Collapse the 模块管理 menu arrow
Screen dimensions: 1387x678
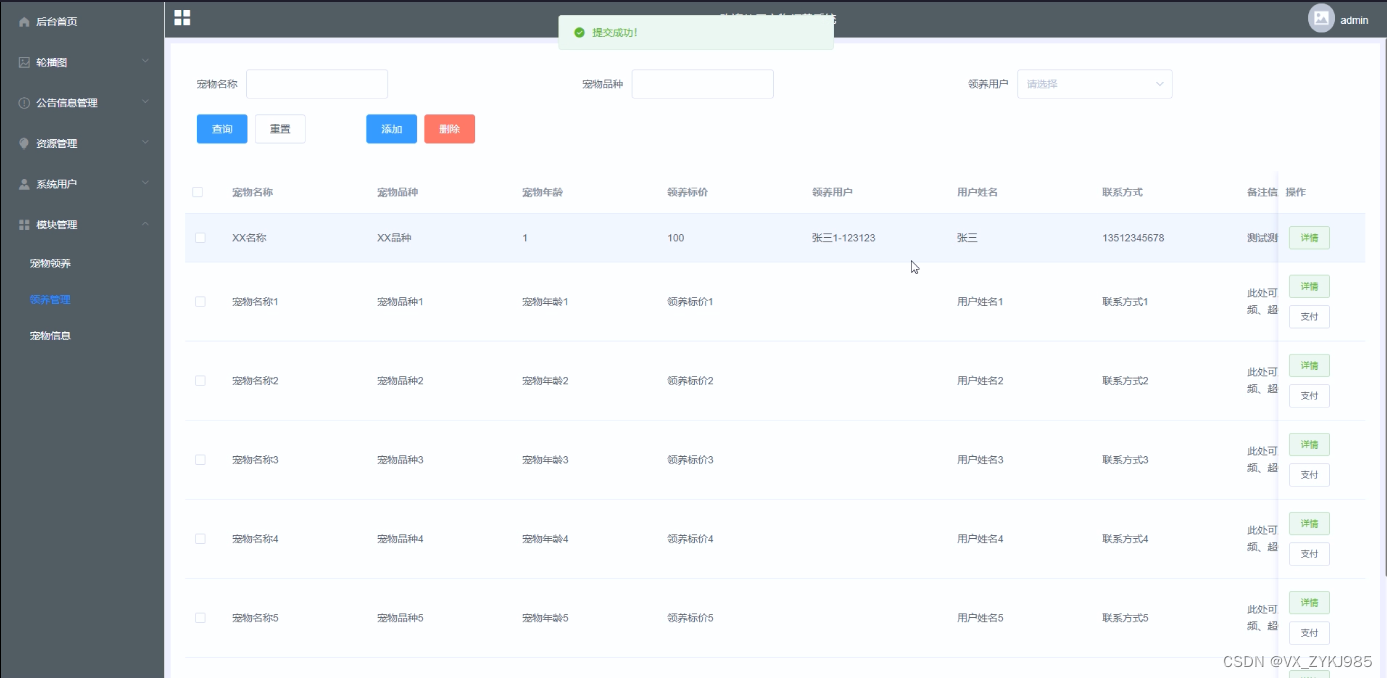click(145, 224)
